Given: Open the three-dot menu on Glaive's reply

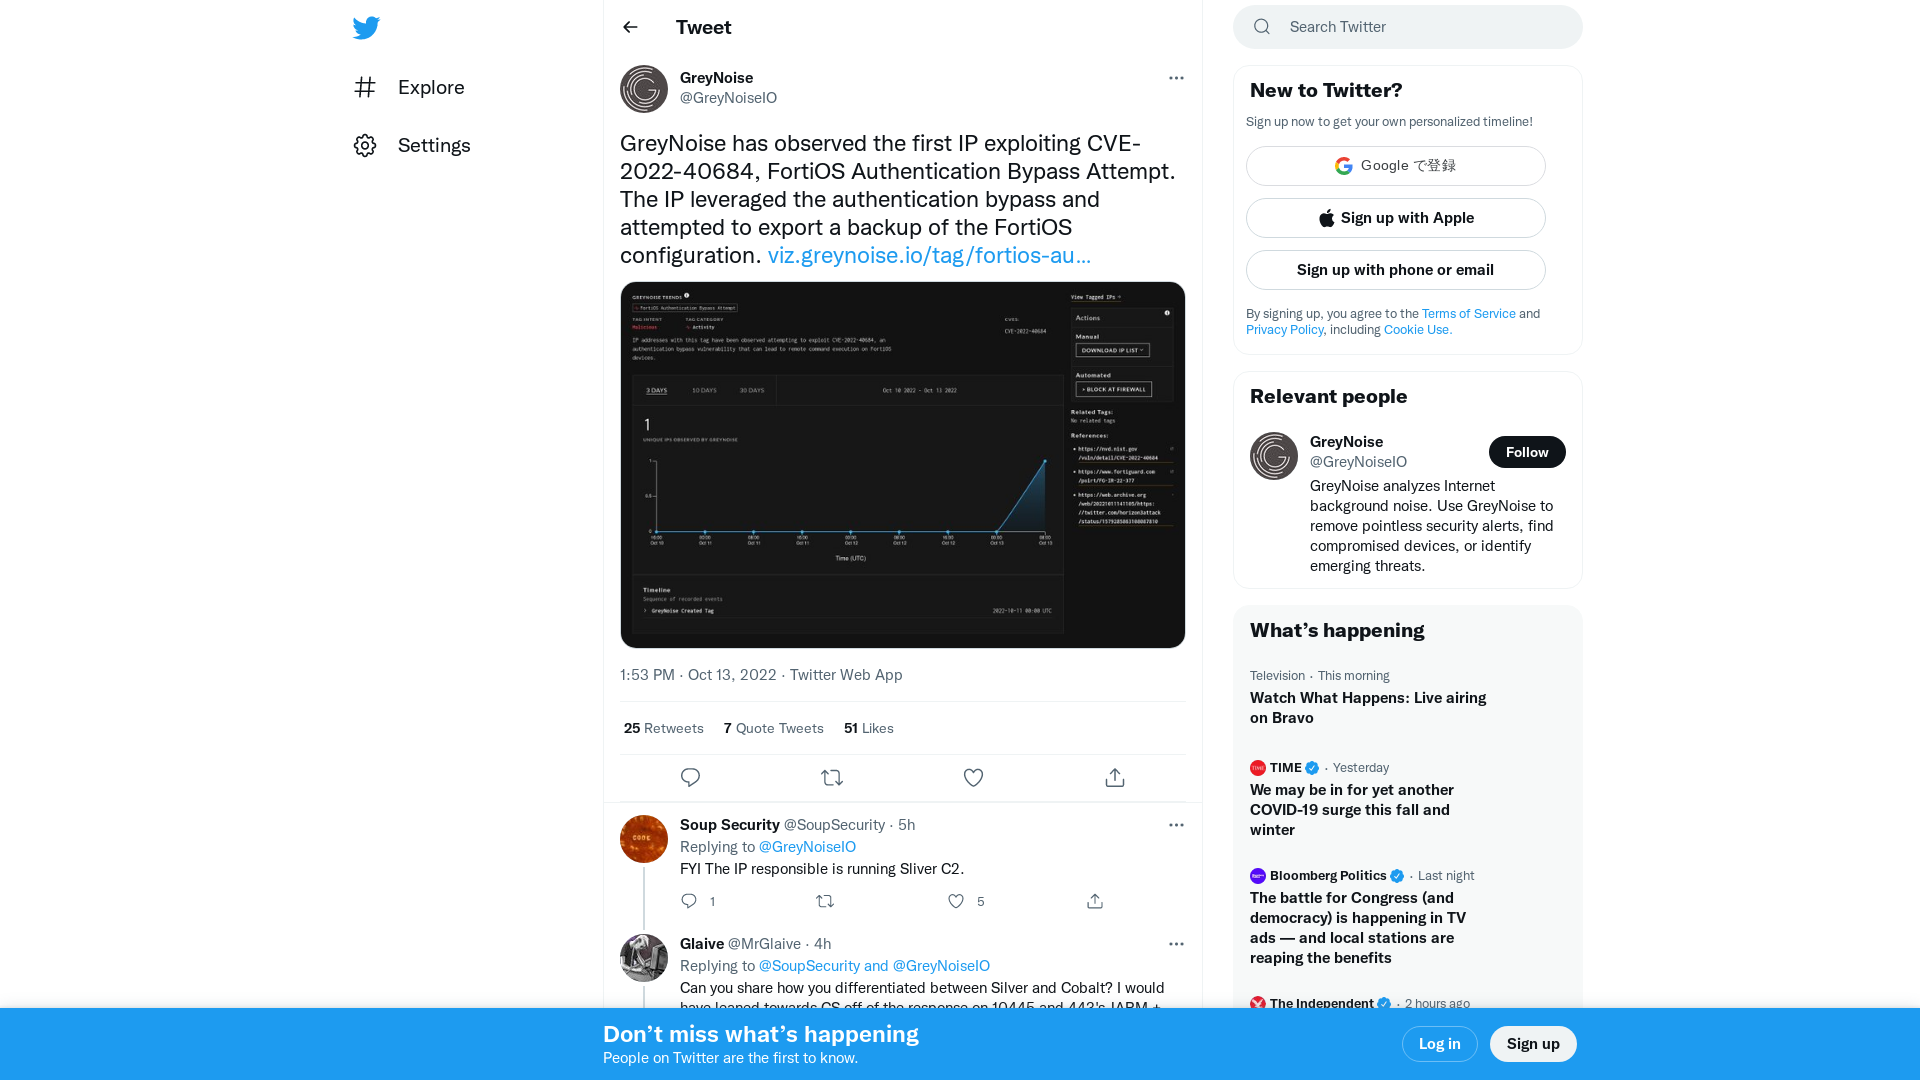Looking at the screenshot, I should [1176, 943].
